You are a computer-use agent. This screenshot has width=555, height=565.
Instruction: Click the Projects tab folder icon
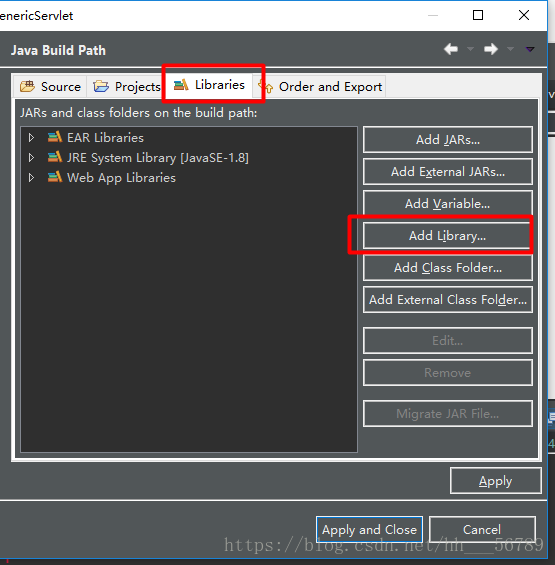tap(101, 86)
